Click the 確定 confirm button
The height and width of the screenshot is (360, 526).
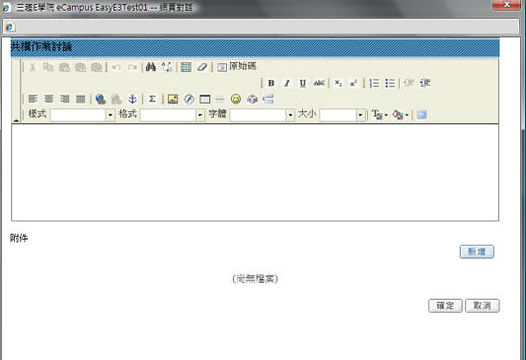coord(445,306)
